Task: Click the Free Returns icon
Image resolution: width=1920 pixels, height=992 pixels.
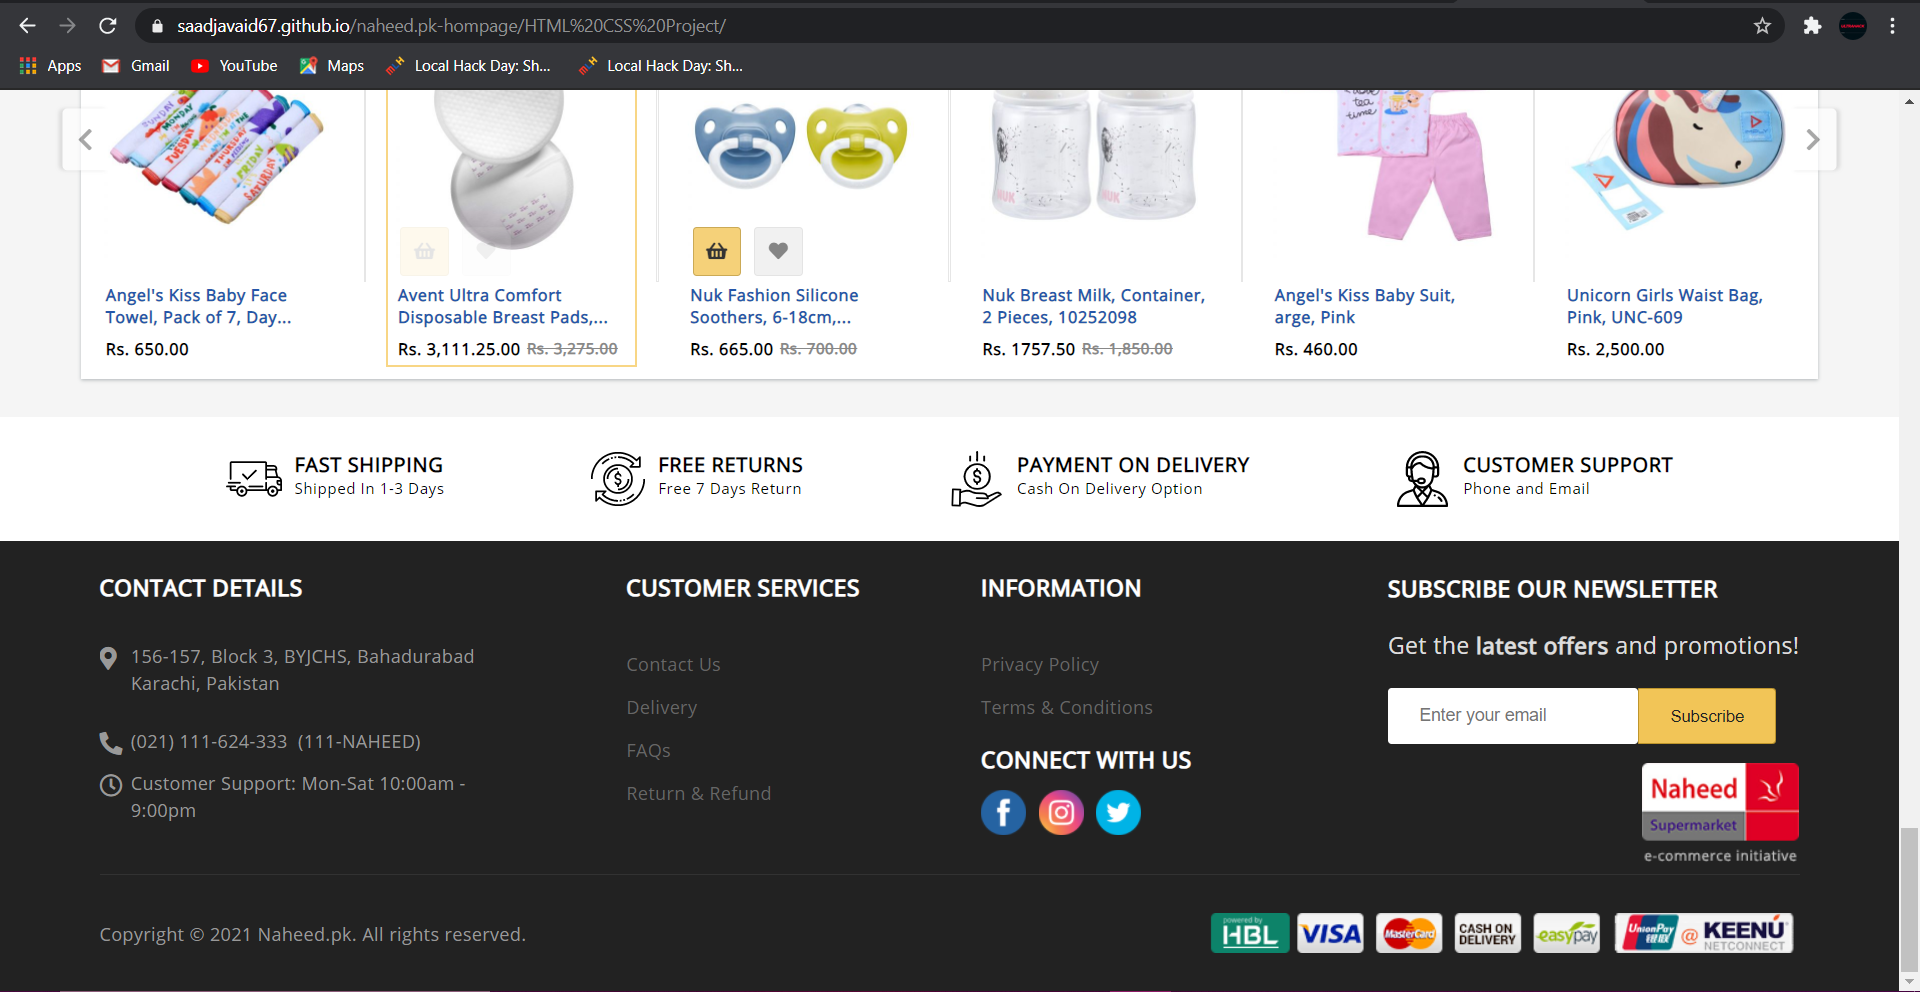Action: click(617, 478)
